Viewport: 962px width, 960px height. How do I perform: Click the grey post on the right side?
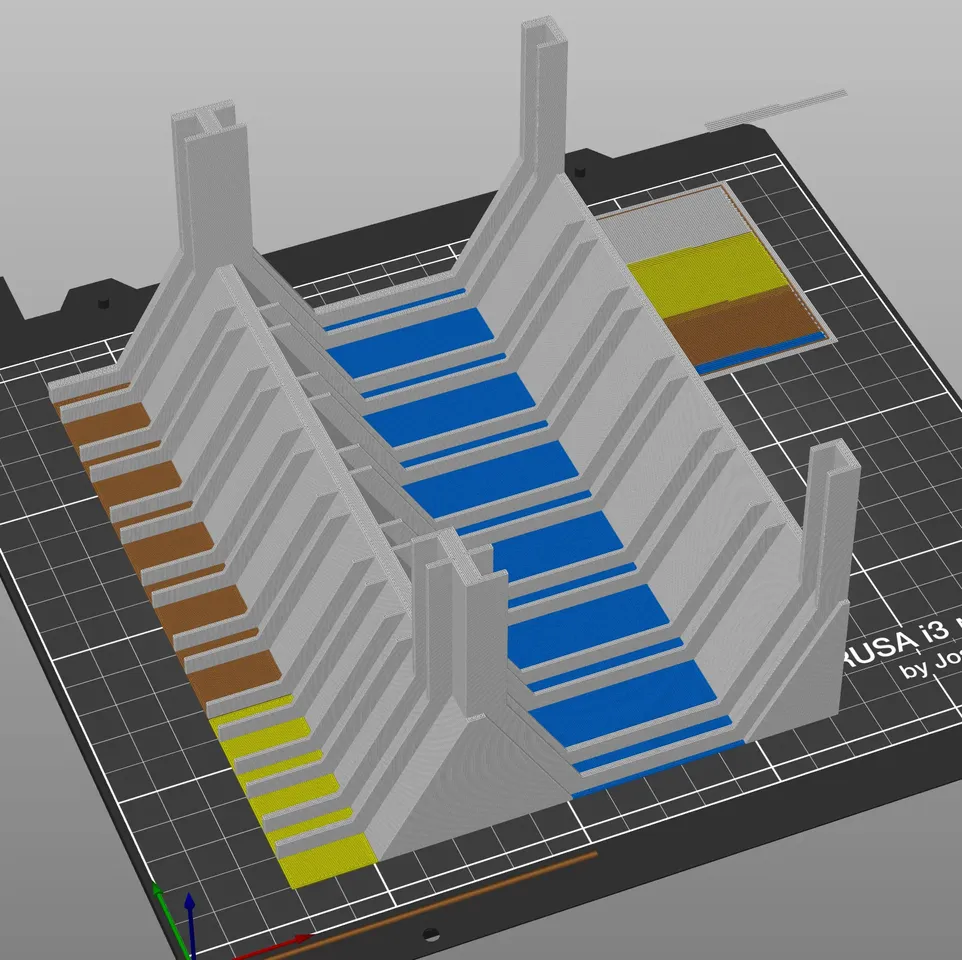(x=832, y=530)
